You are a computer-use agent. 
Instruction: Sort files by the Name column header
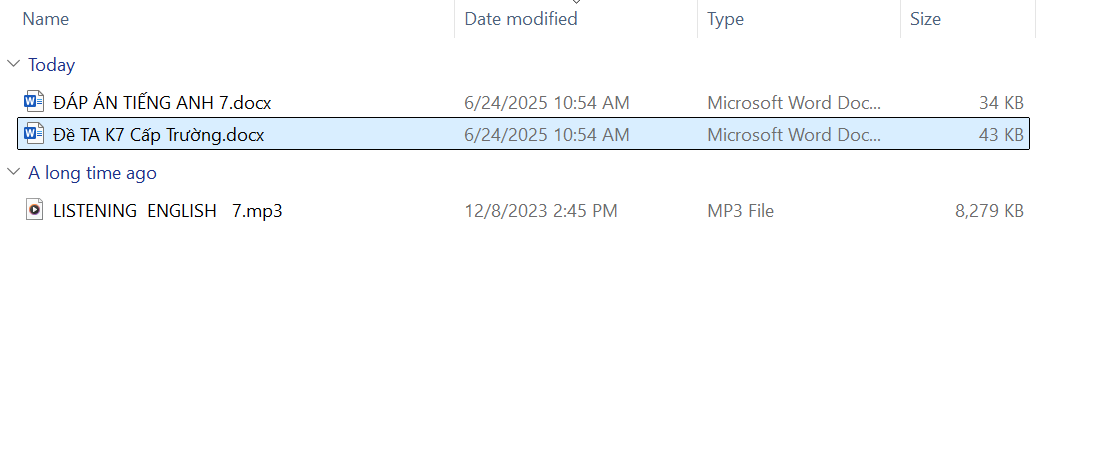point(46,19)
